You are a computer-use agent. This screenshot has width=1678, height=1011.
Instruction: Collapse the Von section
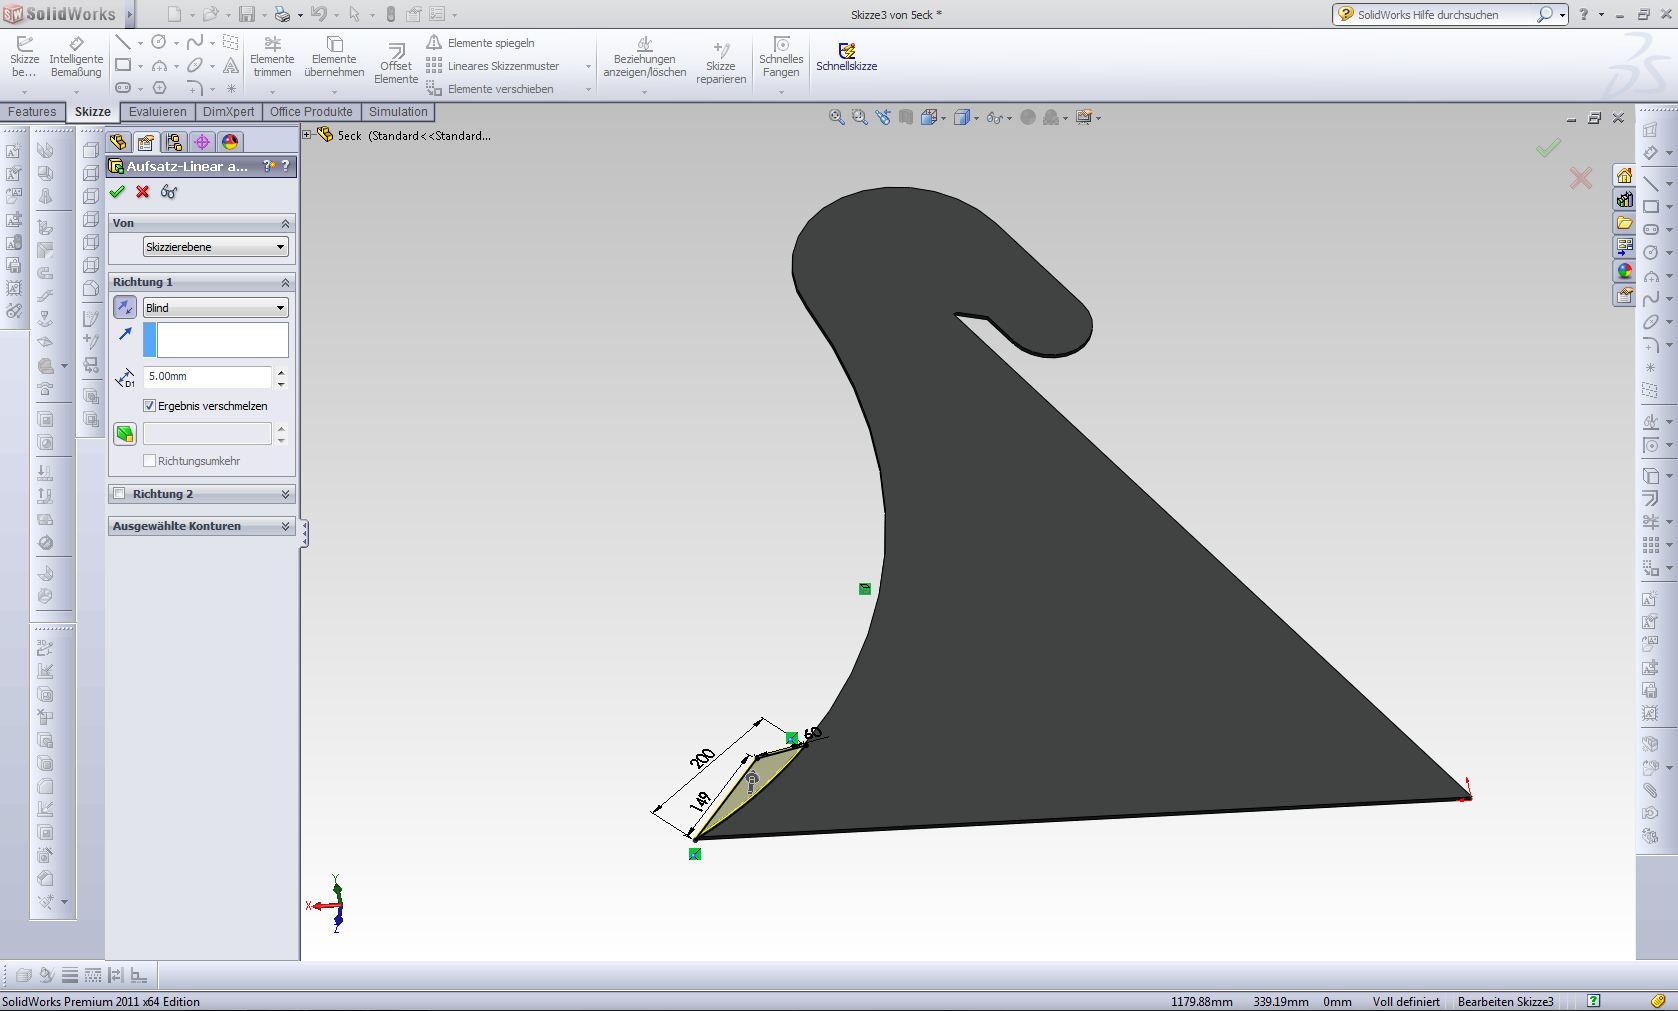click(x=285, y=223)
